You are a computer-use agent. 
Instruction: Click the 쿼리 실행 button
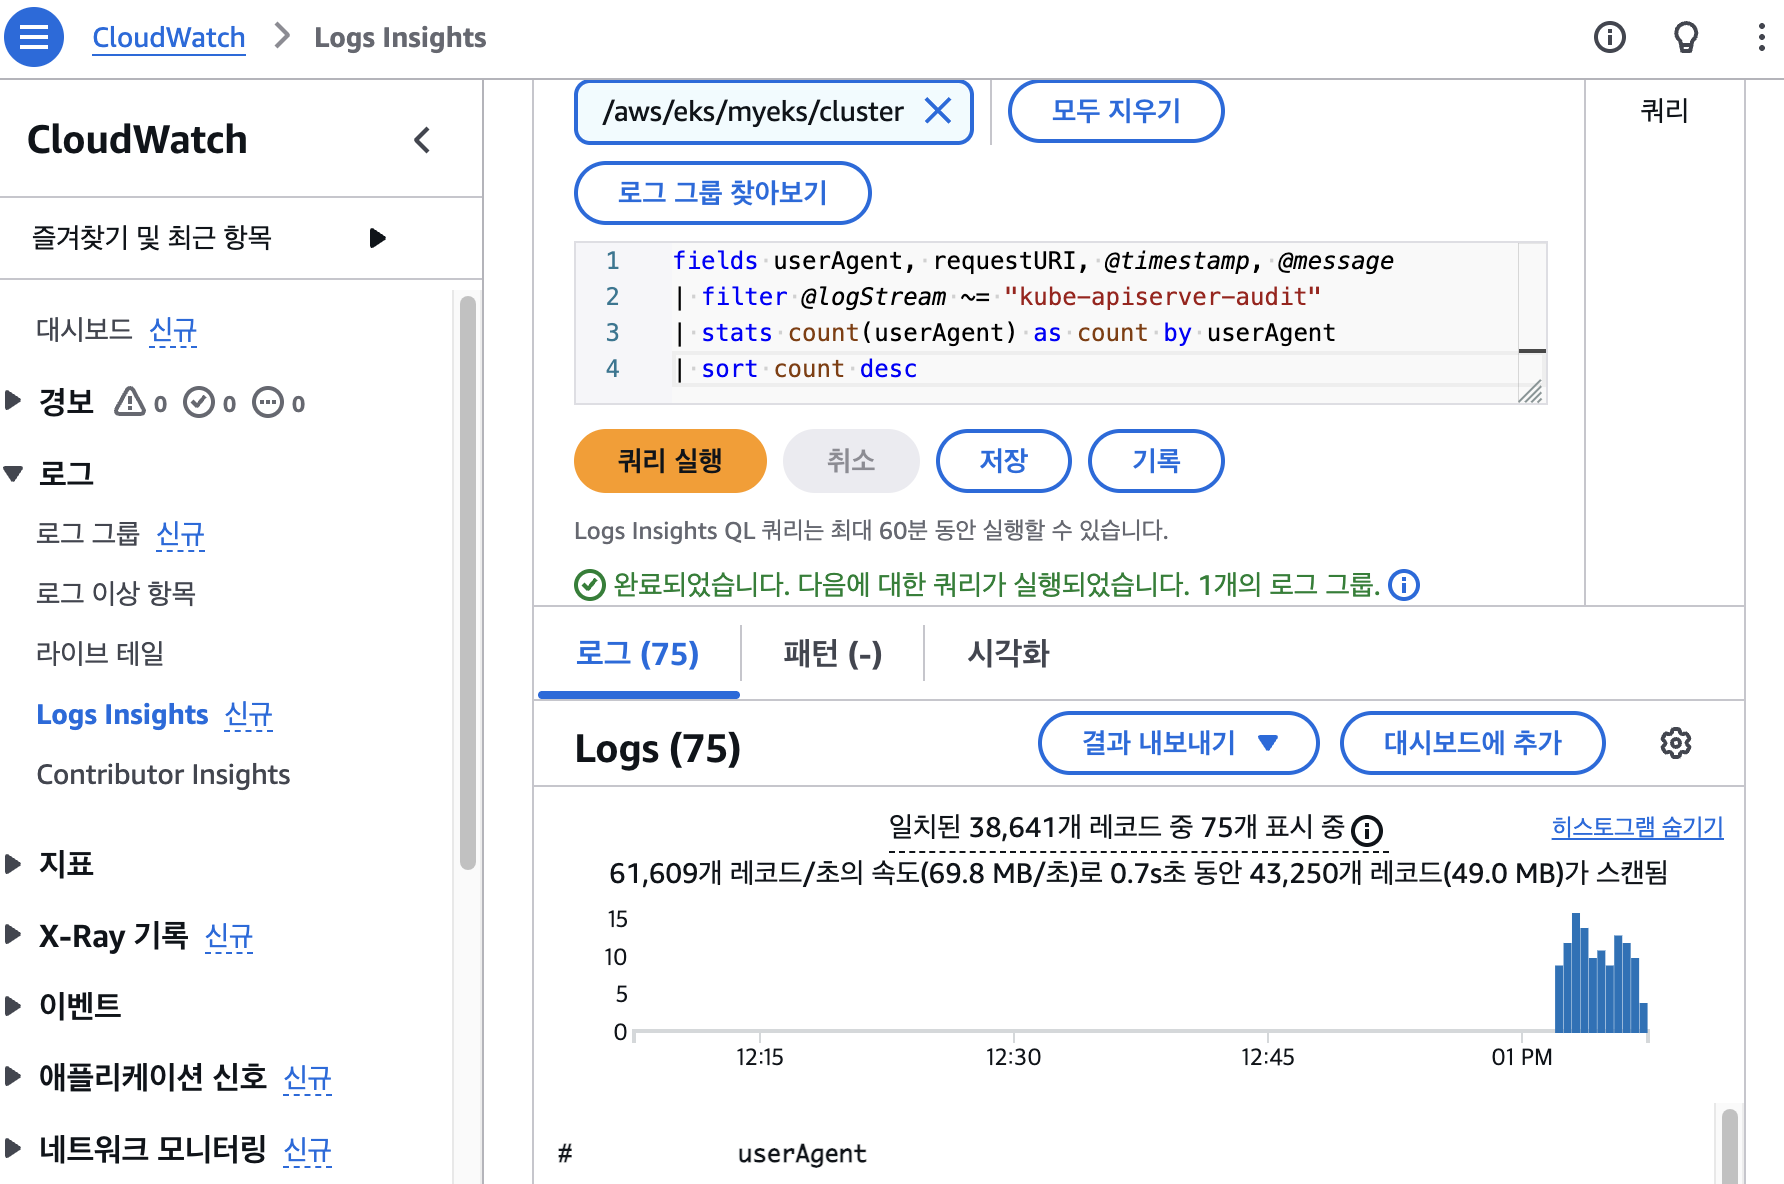[x=670, y=461]
